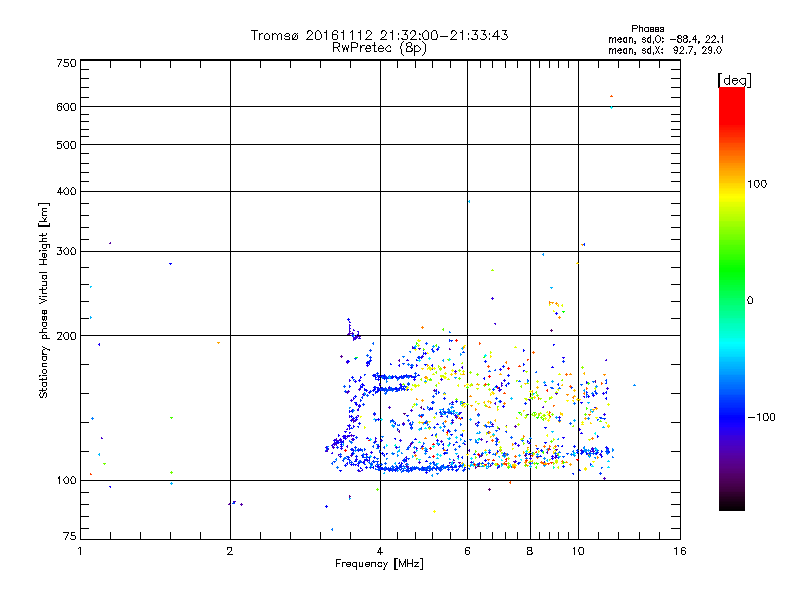Click the plot title 'Tromsø 20161112 21:32:00-21:33:43'
Image resolution: width=800 pixels, height=600 pixels.
(x=379, y=35)
